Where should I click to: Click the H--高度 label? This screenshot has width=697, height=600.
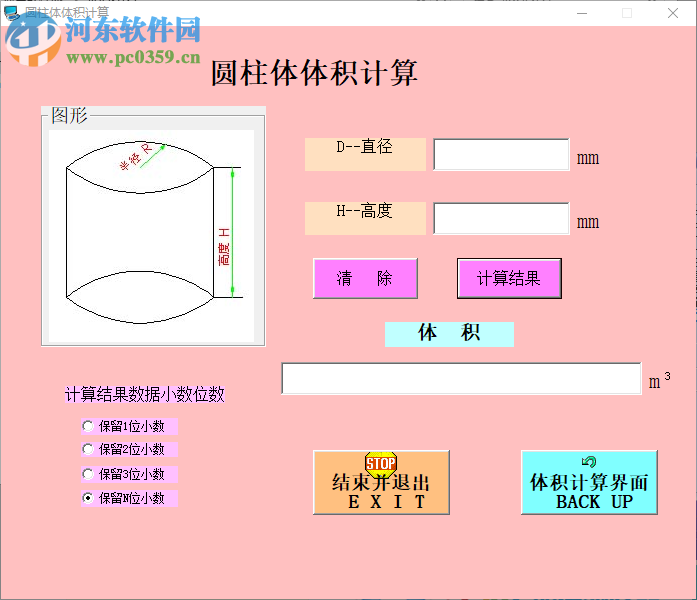365,218
